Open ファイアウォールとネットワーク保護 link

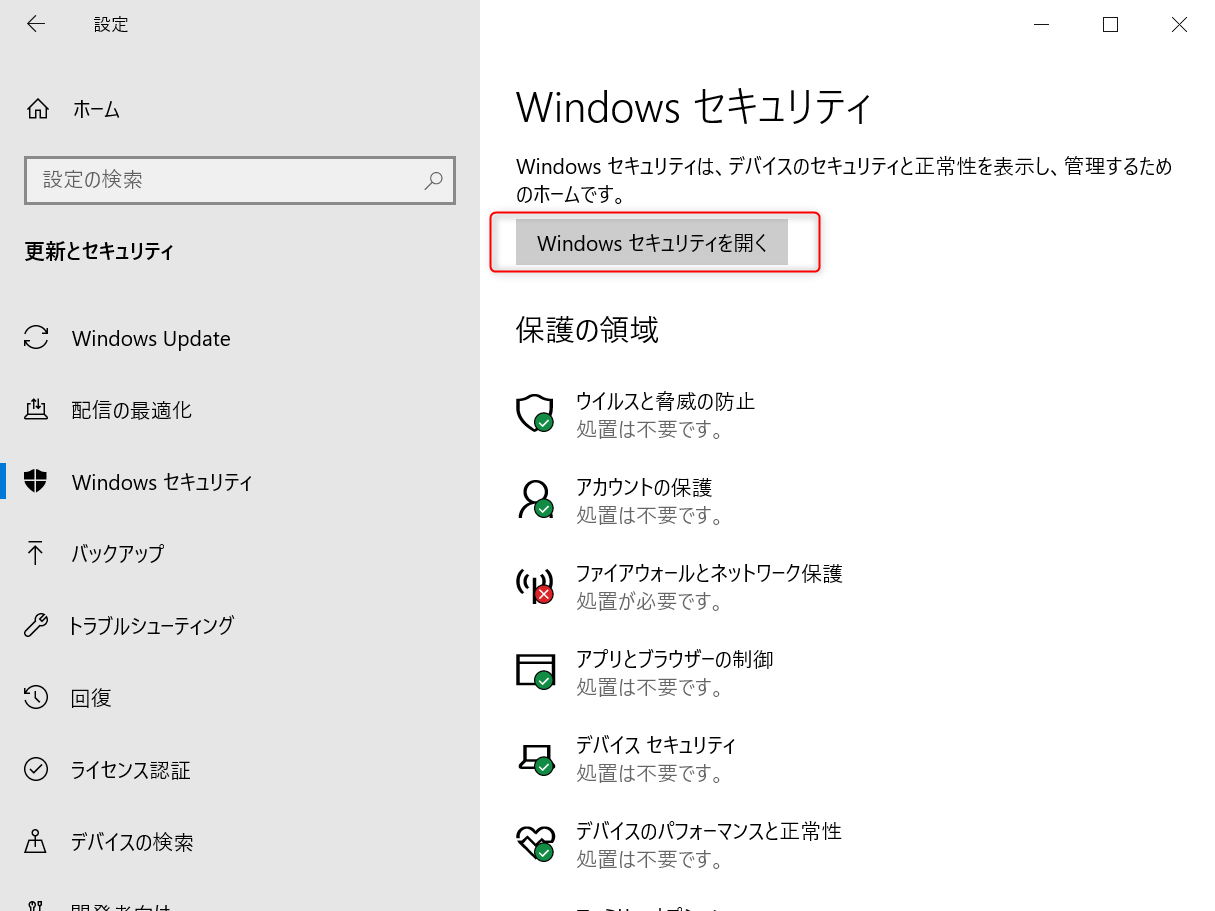[709, 574]
